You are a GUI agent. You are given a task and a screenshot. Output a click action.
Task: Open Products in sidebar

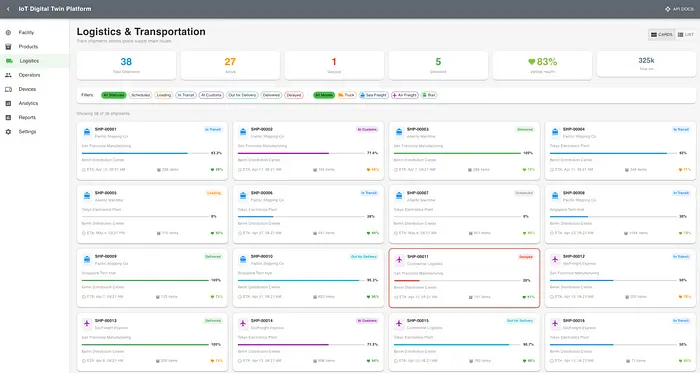[x=34, y=47]
